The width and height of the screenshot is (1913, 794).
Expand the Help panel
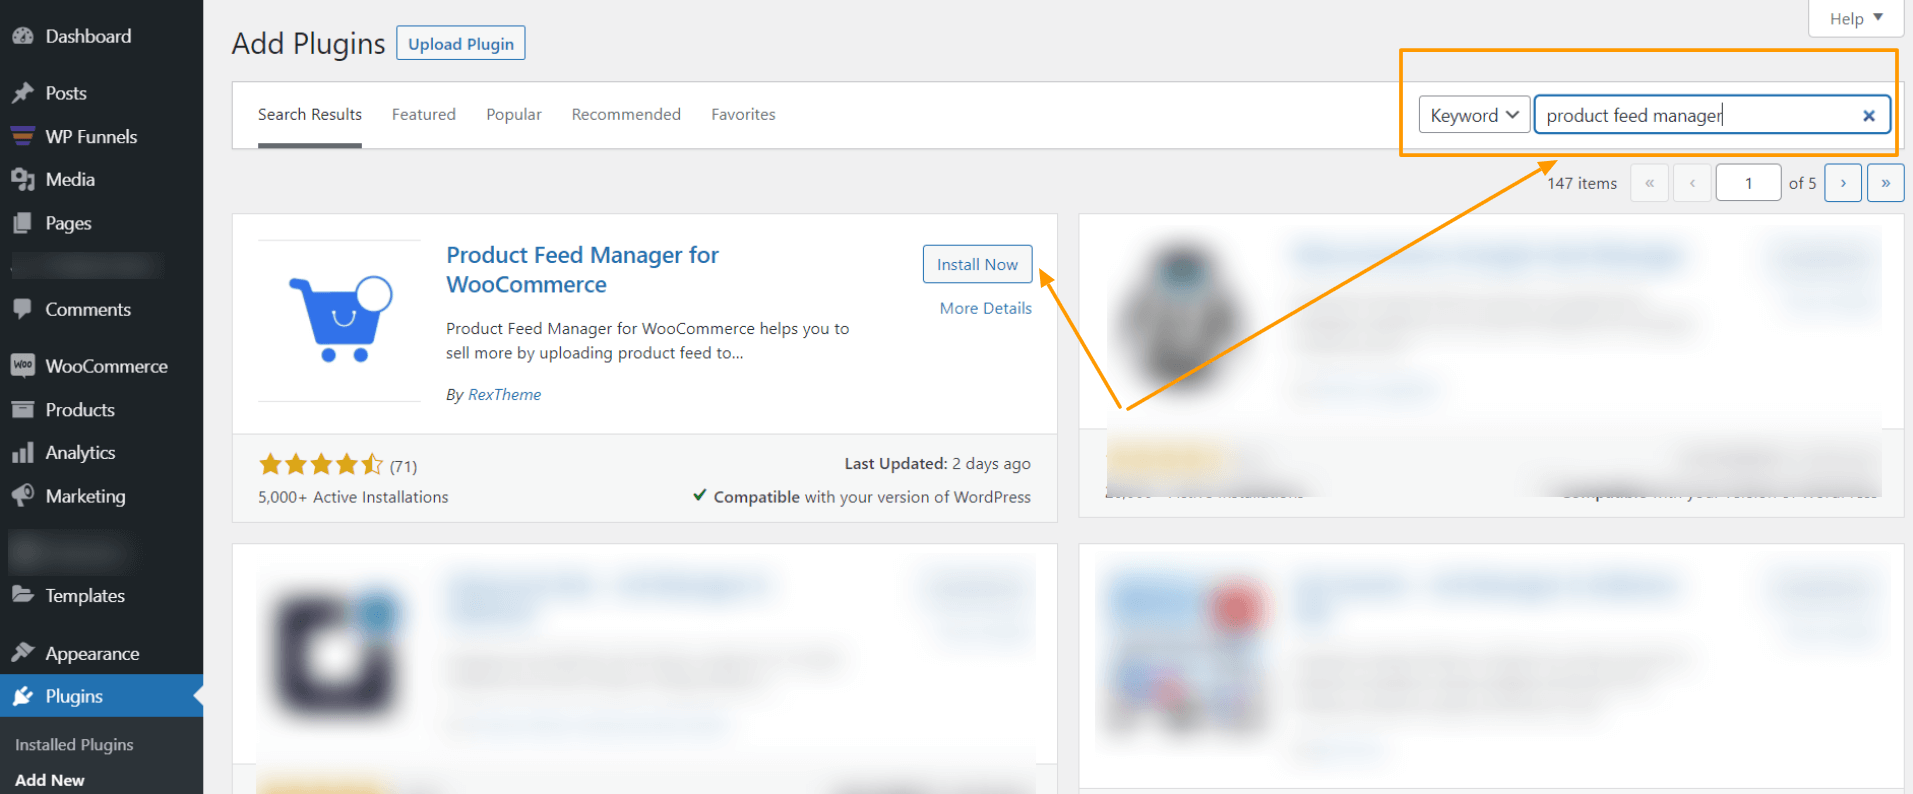click(x=1855, y=18)
